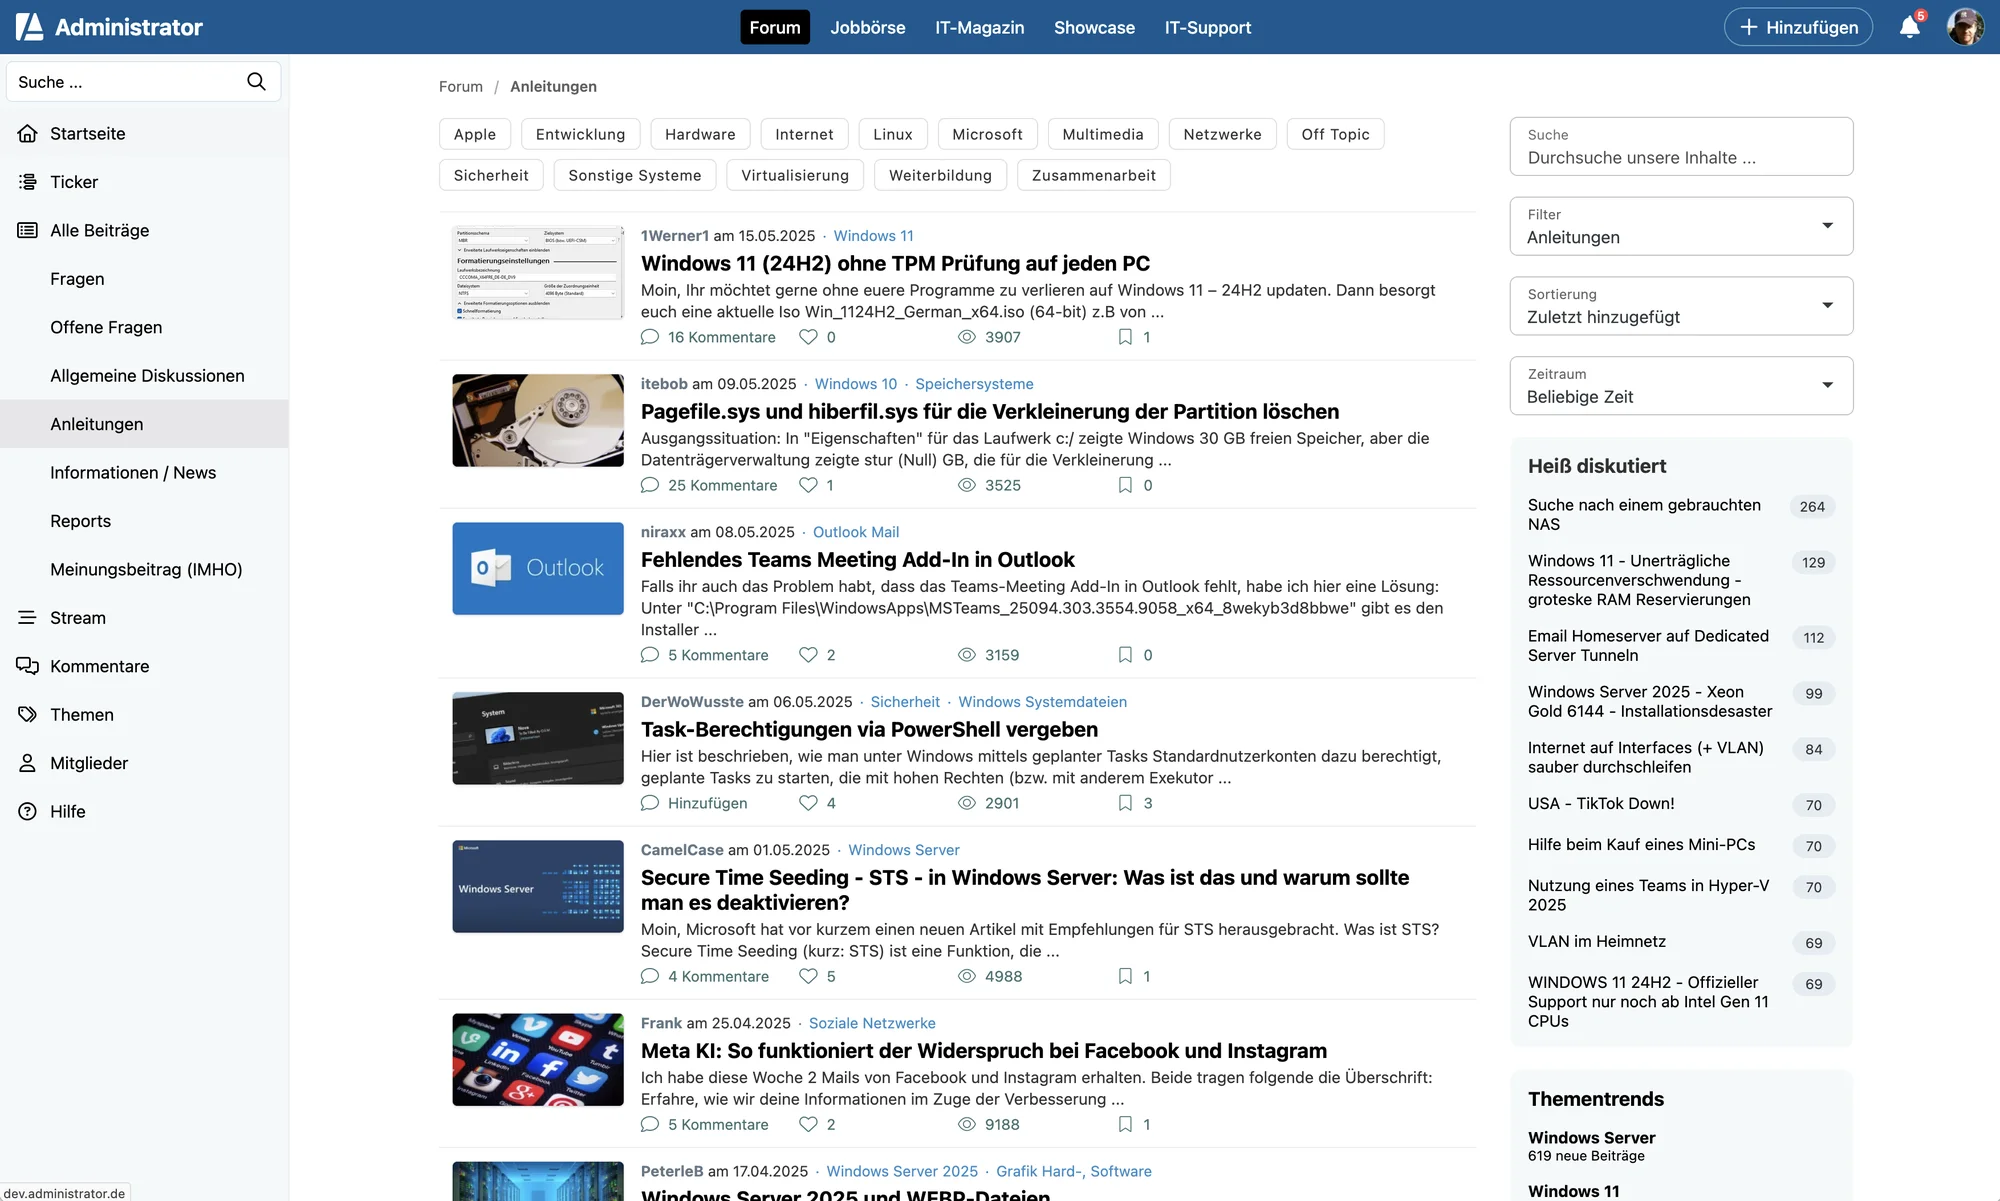This screenshot has height=1201, width=2000.
Task: Filter by Off Topic category
Action: pyautogui.click(x=1335, y=134)
